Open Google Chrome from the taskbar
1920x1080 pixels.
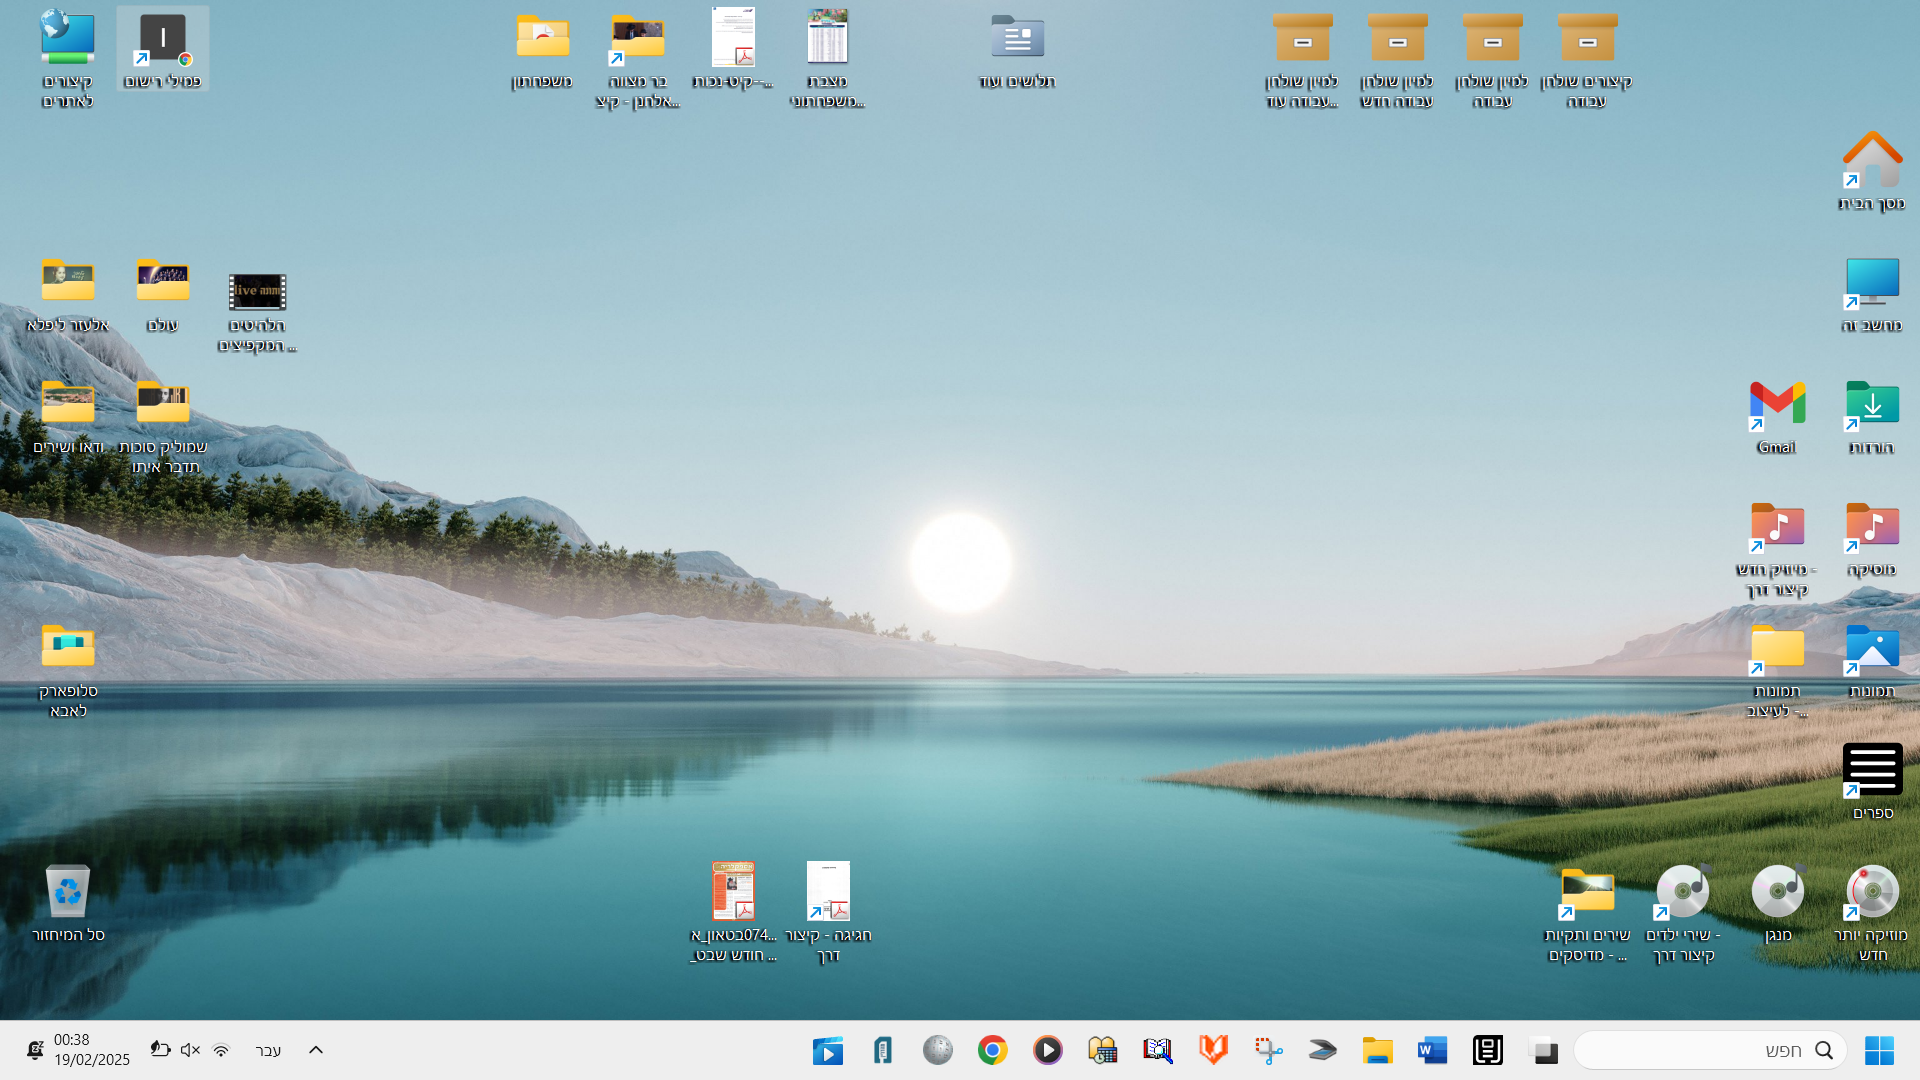[x=992, y=1050]
